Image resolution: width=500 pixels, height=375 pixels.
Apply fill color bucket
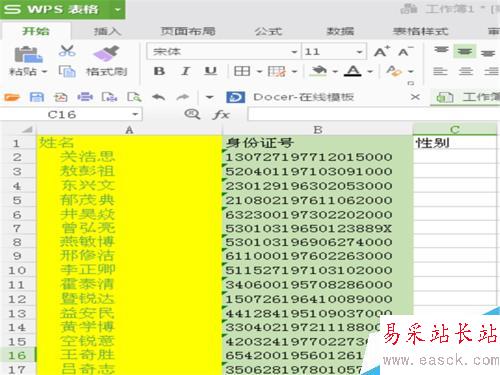(318, 71)
